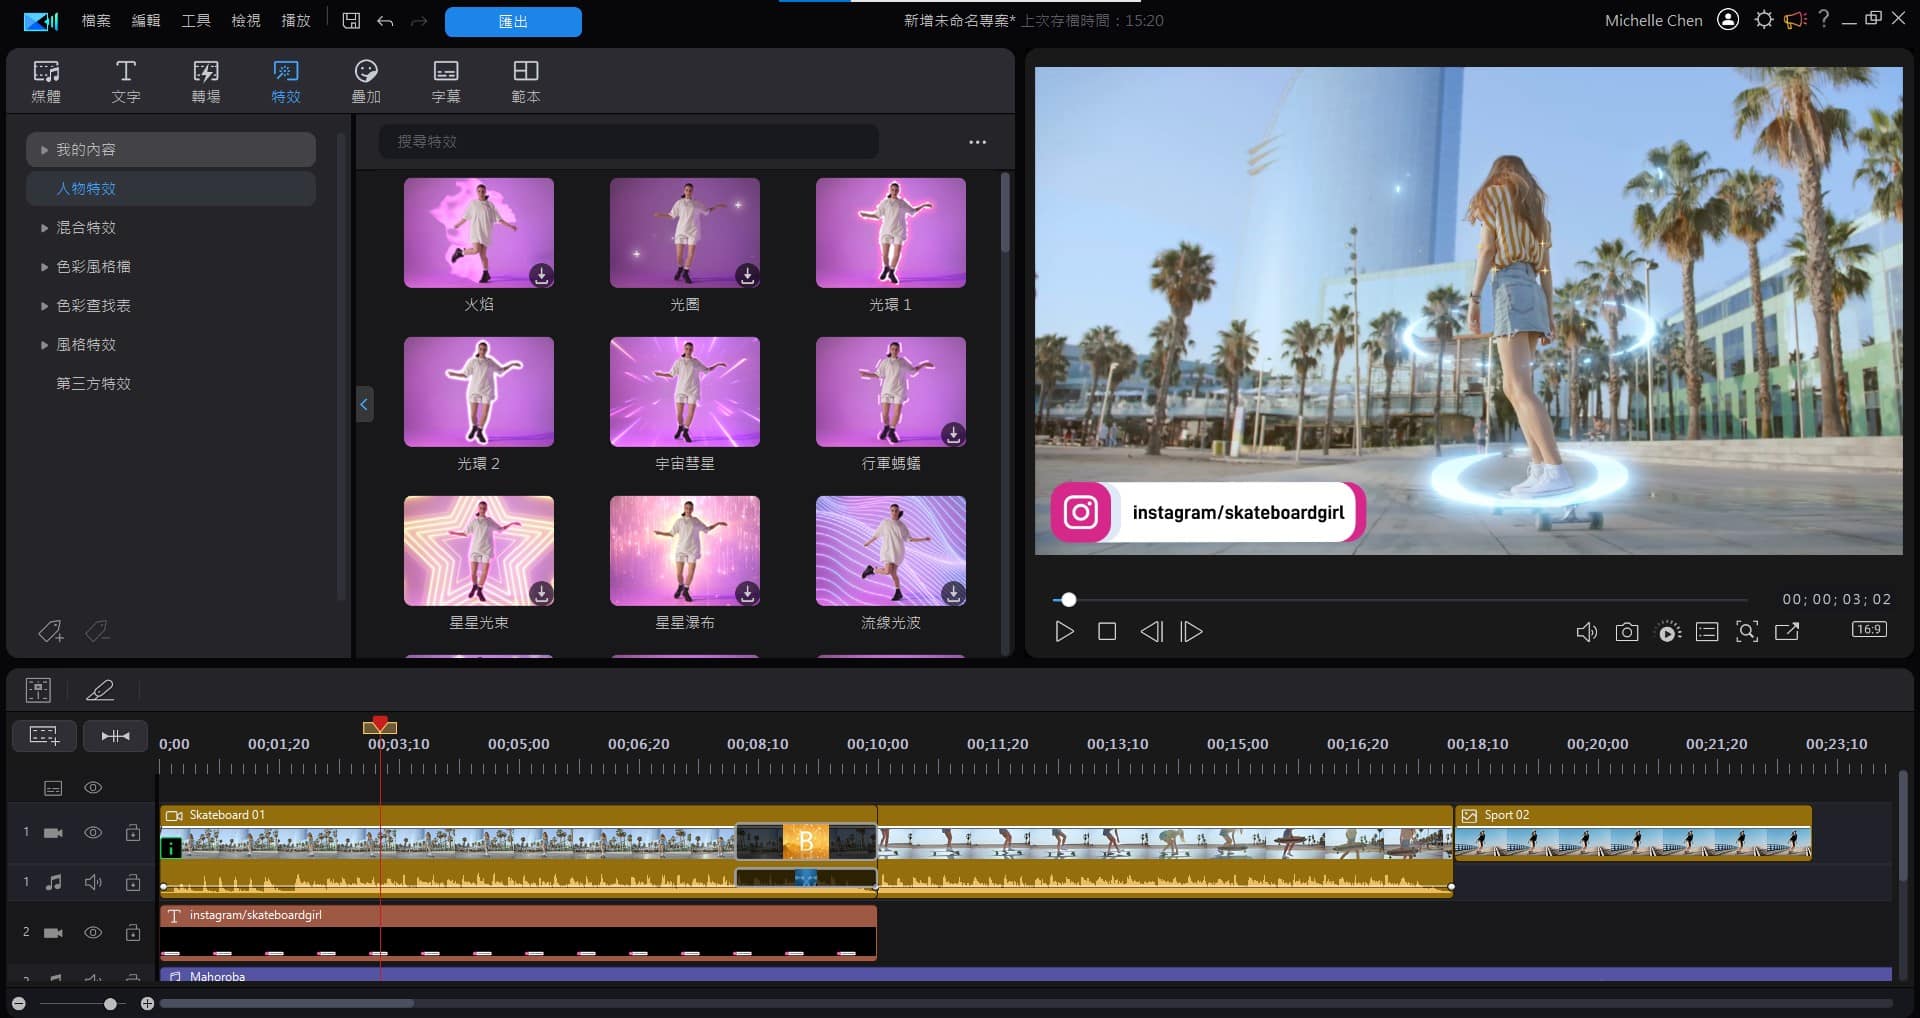Screen dimensions: 1920x1018
Task: Click inside the 搜尋特效 search field
Action: (628, 141)
